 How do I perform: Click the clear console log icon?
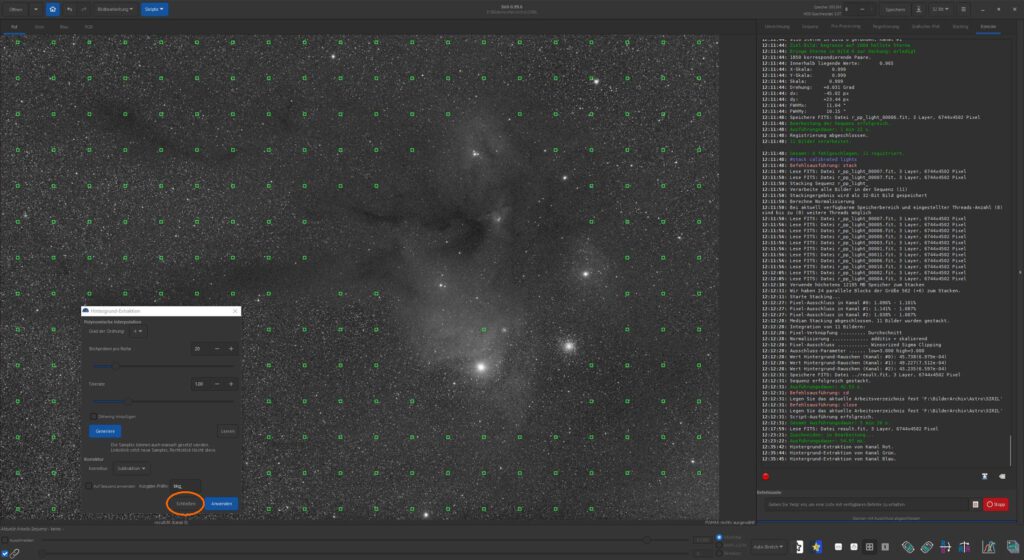pyautogui.click(x=986, y=476)
